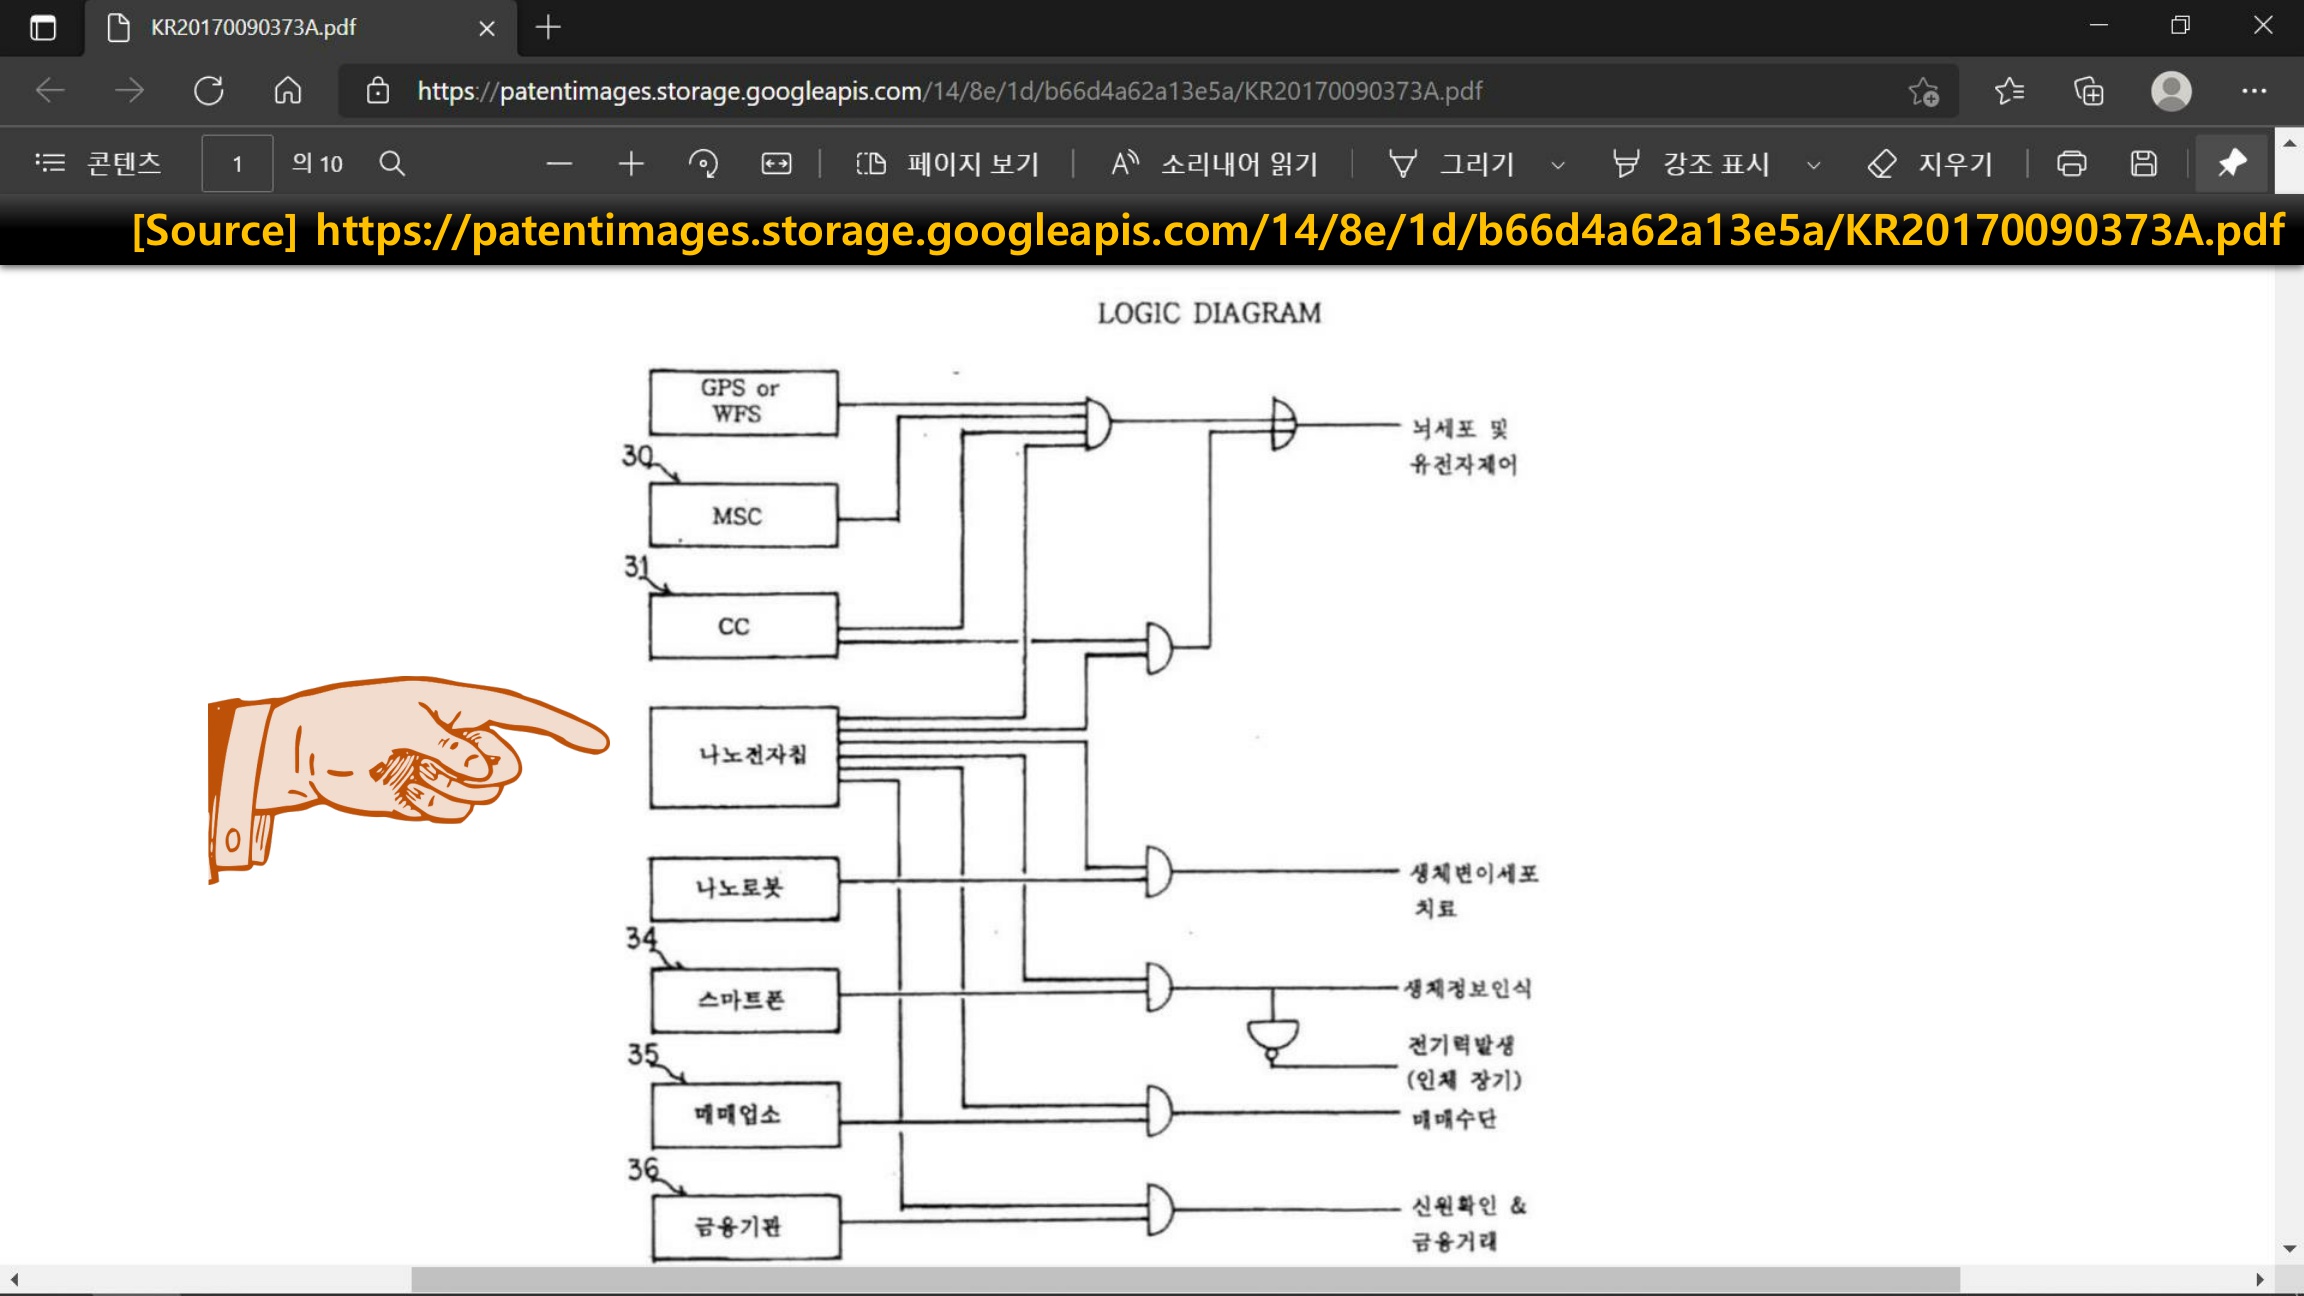Select the KR20170090373A.pdf tab
The image size is (2304, 1296).
[254, 27]
